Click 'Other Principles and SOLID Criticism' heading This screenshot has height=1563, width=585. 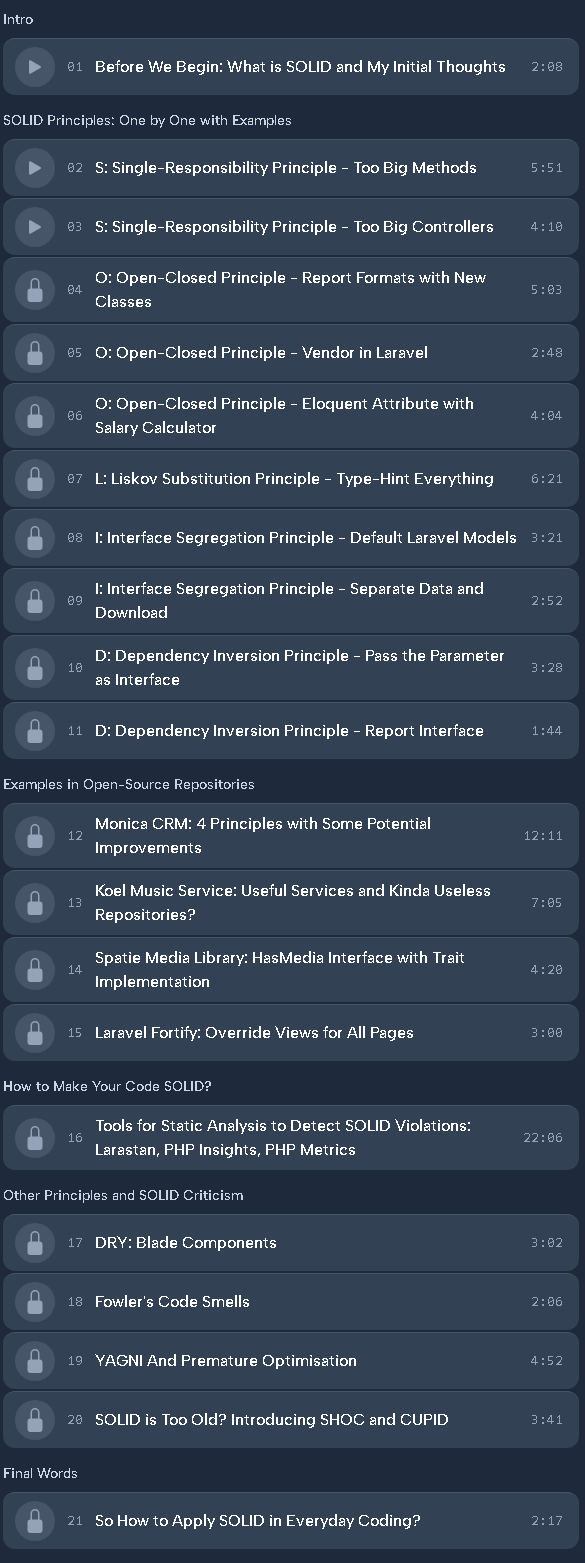[x=123, y=1196]
